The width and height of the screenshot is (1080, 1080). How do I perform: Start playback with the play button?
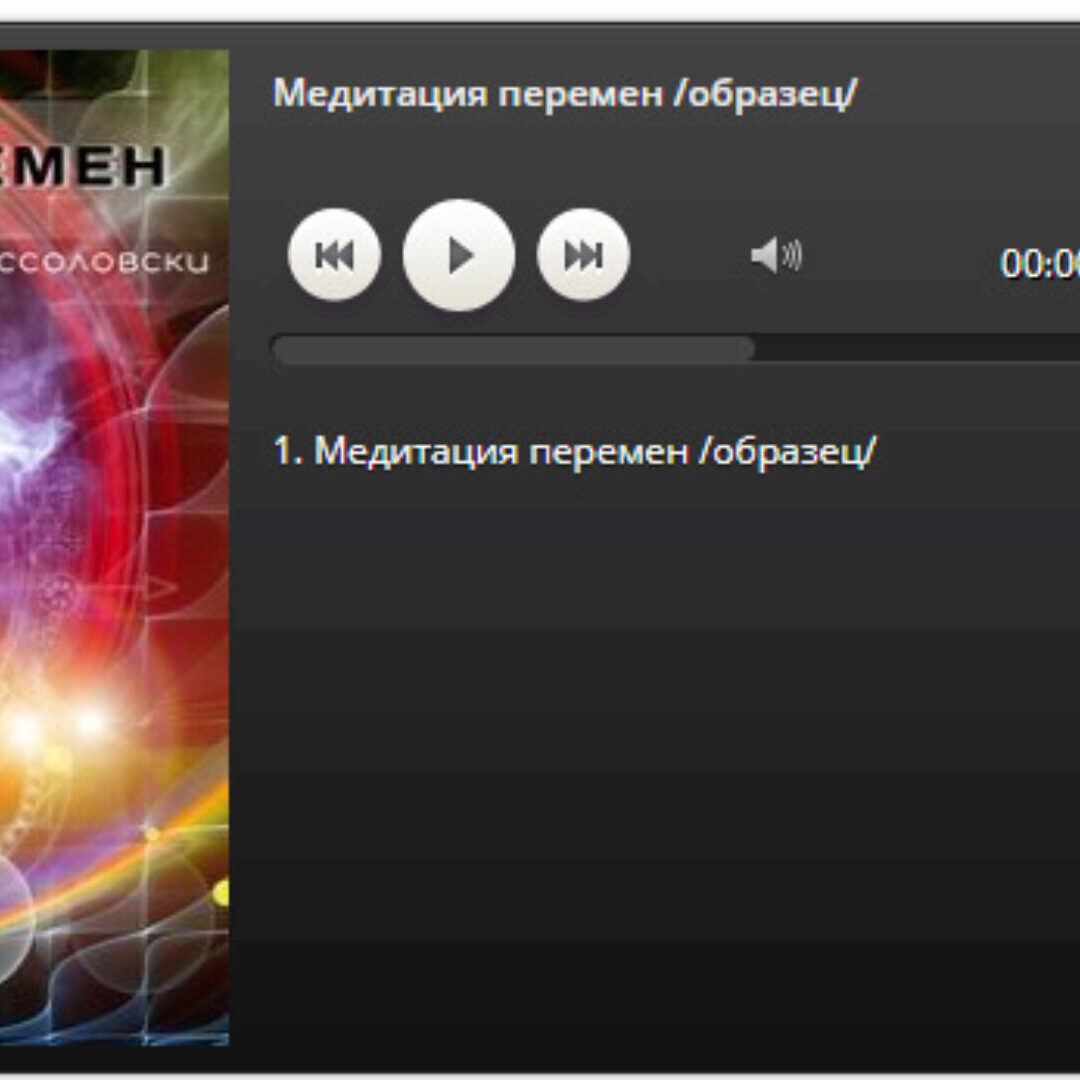459,255
